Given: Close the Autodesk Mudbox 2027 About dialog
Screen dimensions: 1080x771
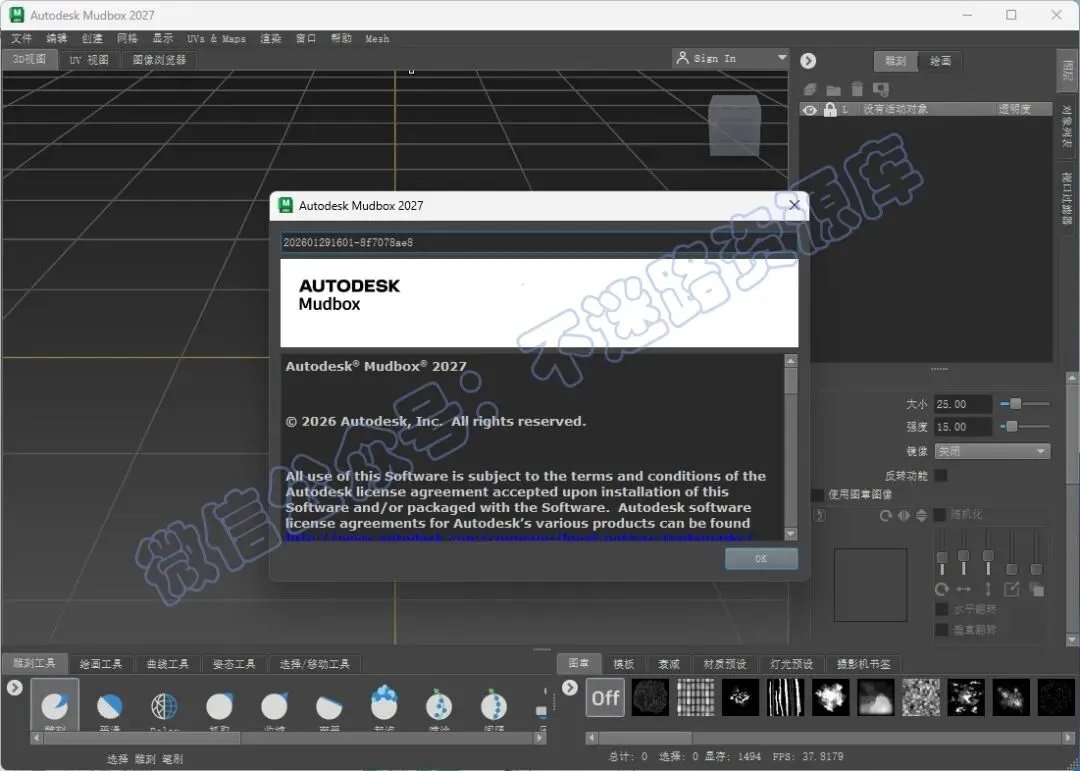Looking at the screenshot, I should (794, 205).
